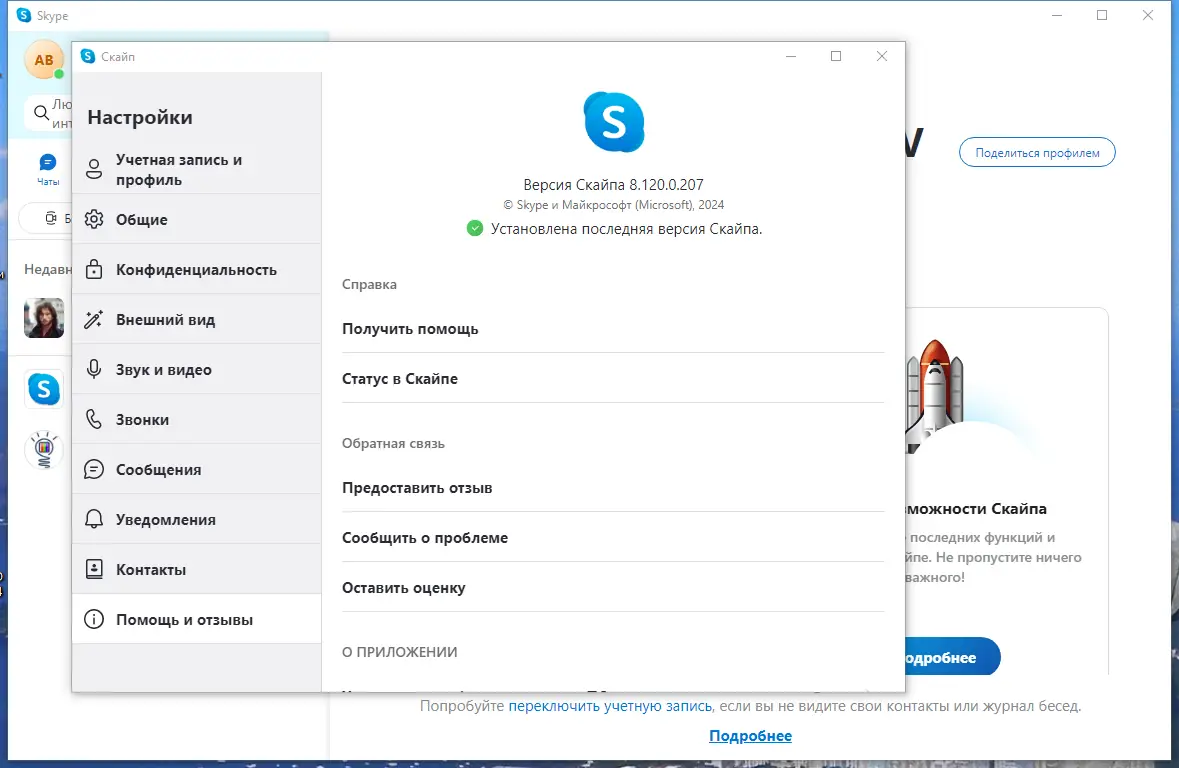Open the Общие settings section

[196, 220]
